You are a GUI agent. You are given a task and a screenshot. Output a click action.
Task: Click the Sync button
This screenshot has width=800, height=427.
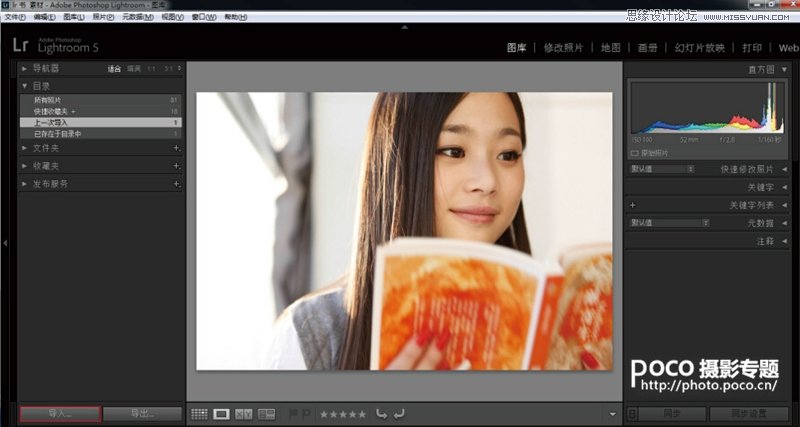[672, 413]
